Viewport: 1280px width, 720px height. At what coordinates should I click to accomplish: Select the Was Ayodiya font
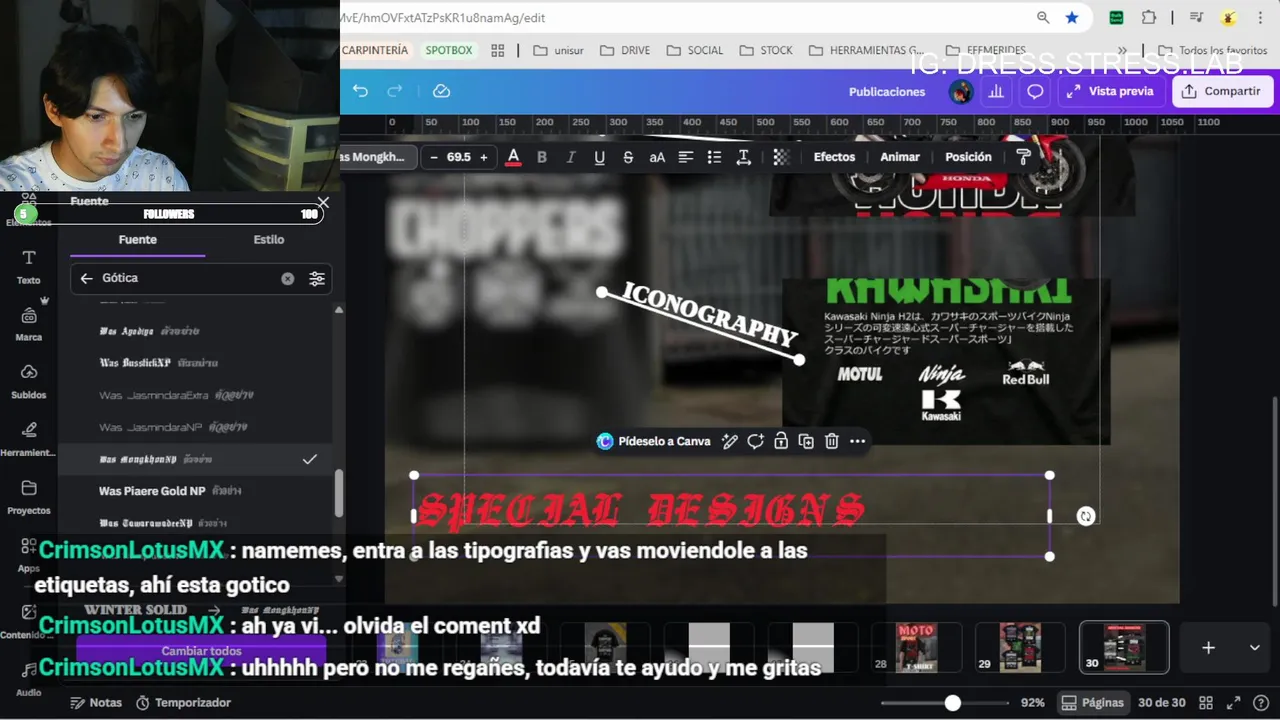[195, 331]
